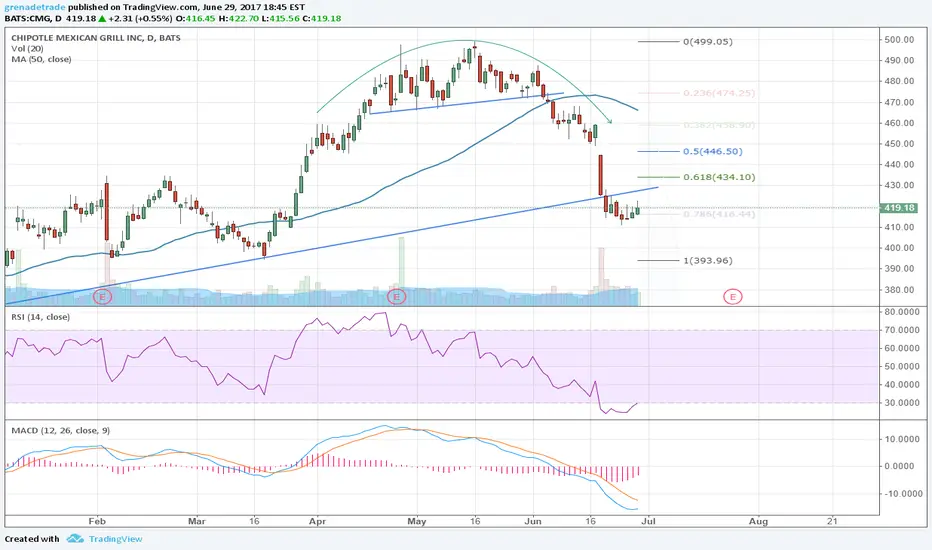Image resolution: width=932 pixels, height=550 pixels.
Task: Click the Fibonacci 0.786(416.44) level label
Action: 719,214
